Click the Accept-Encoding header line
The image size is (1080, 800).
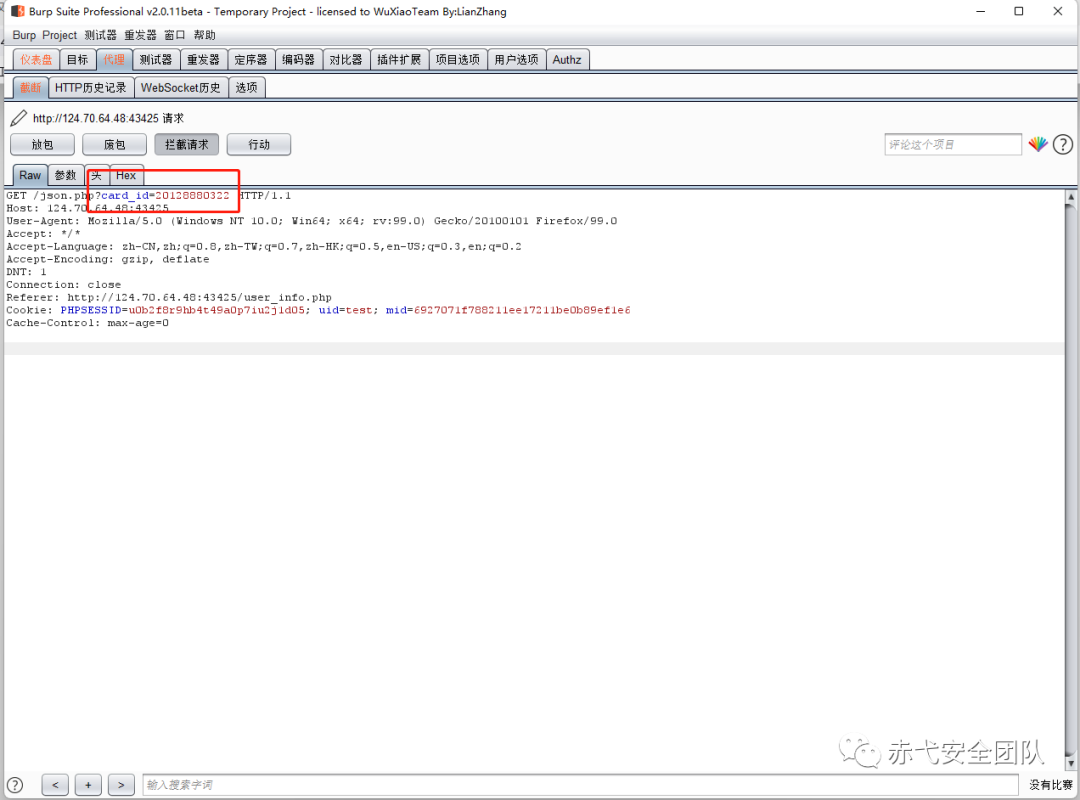point(107,259)
